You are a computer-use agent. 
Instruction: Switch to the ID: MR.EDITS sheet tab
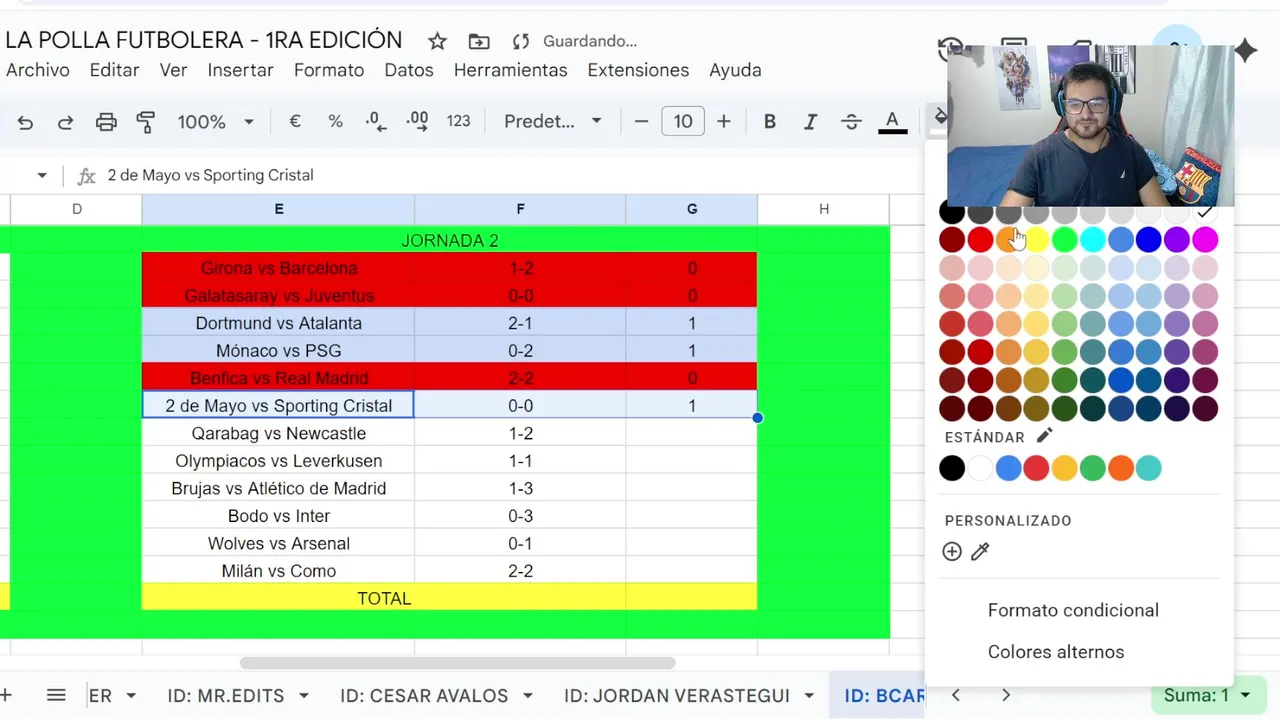click(226, 695)
